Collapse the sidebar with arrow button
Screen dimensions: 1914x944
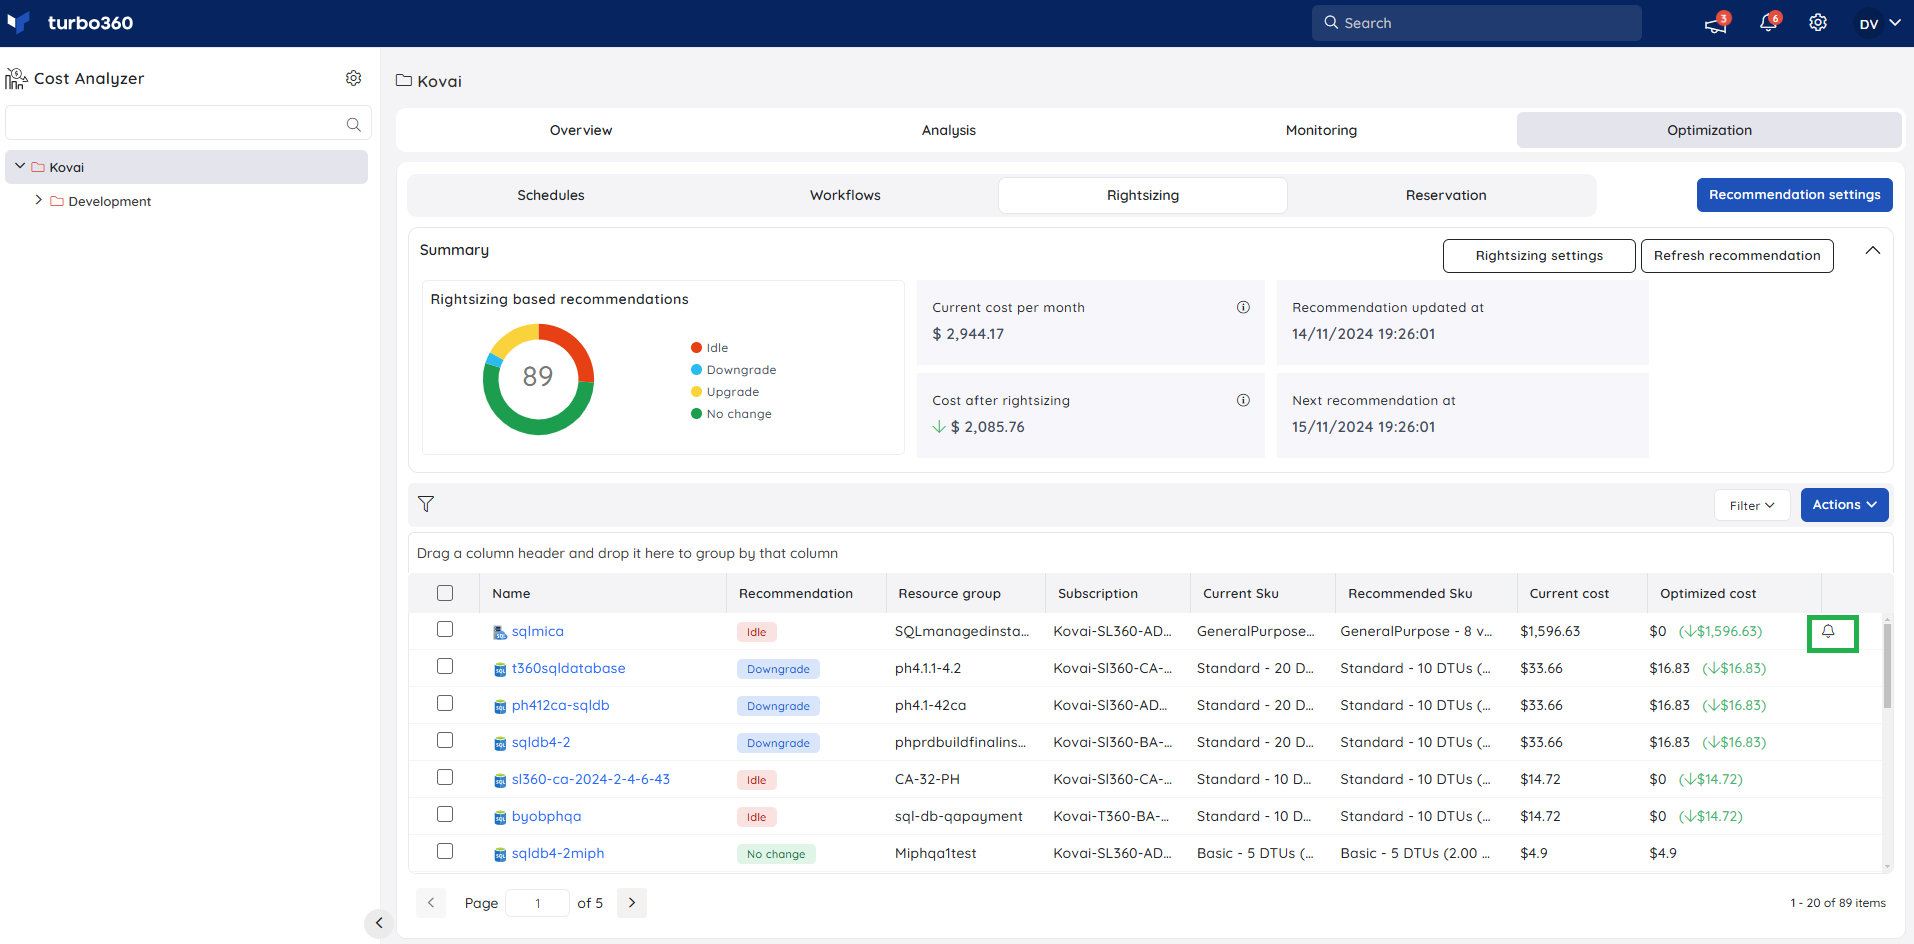point(378,923)
